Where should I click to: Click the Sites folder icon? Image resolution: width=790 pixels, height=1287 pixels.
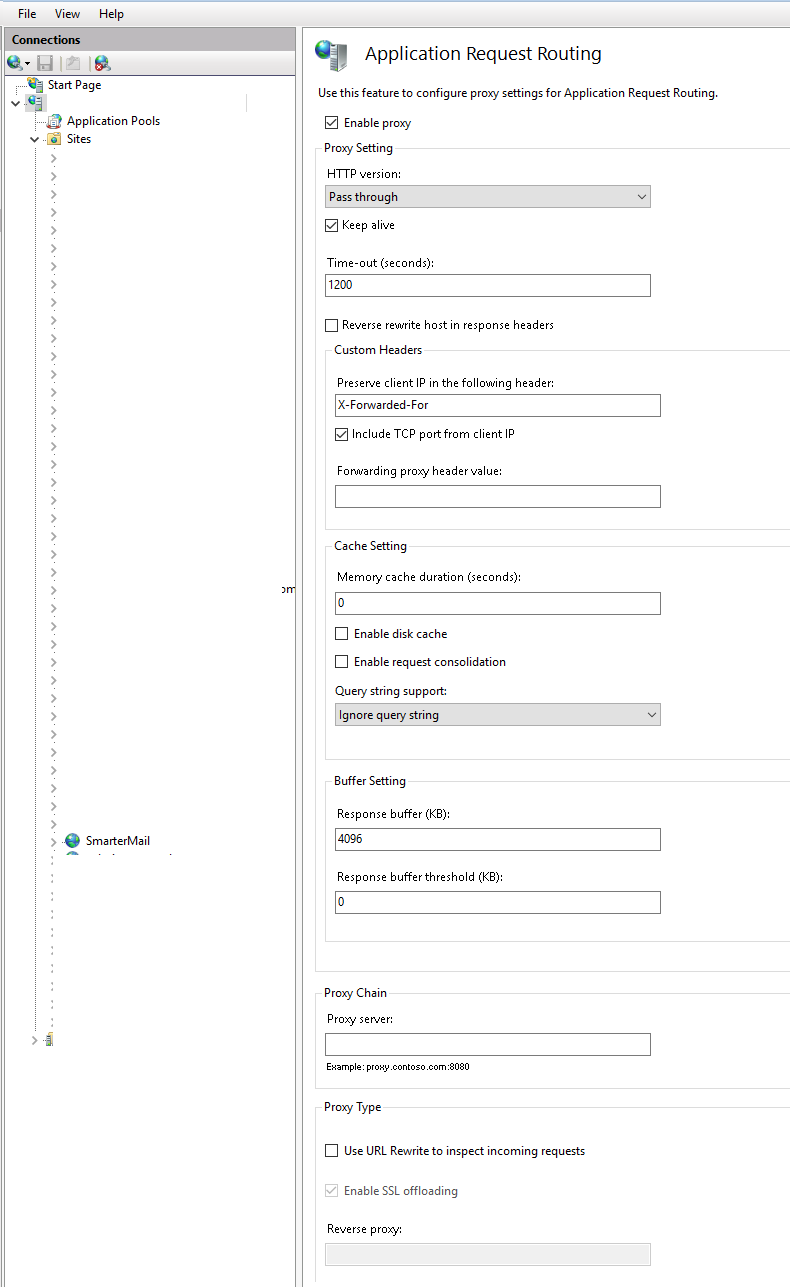pyautogui.click(x=53, y=138)
